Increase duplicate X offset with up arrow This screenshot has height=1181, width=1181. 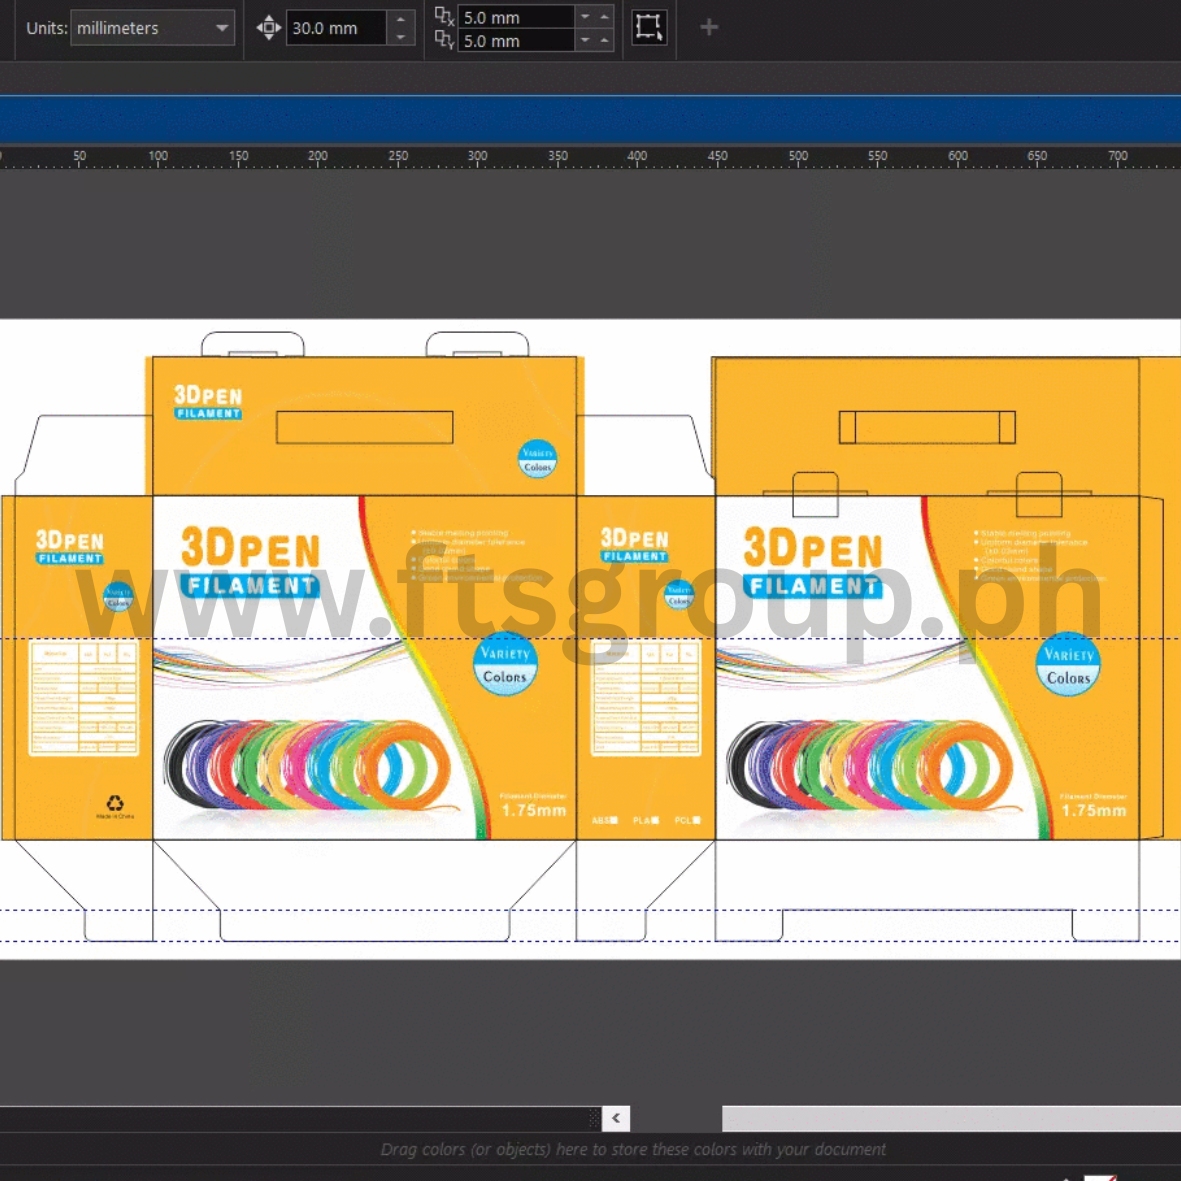604,17
